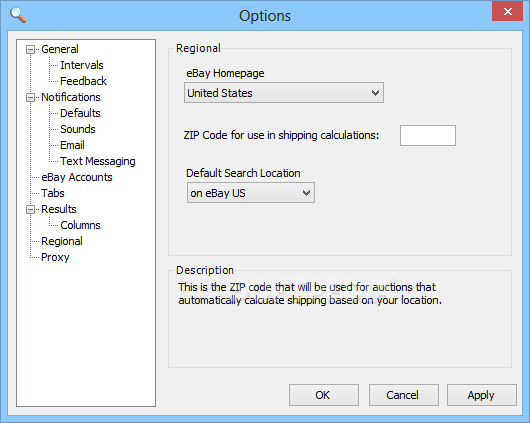The height and width of the screenshot is (423, 530).
Task: Open the Proxy settings page
Action: click(x=55, y=257)
